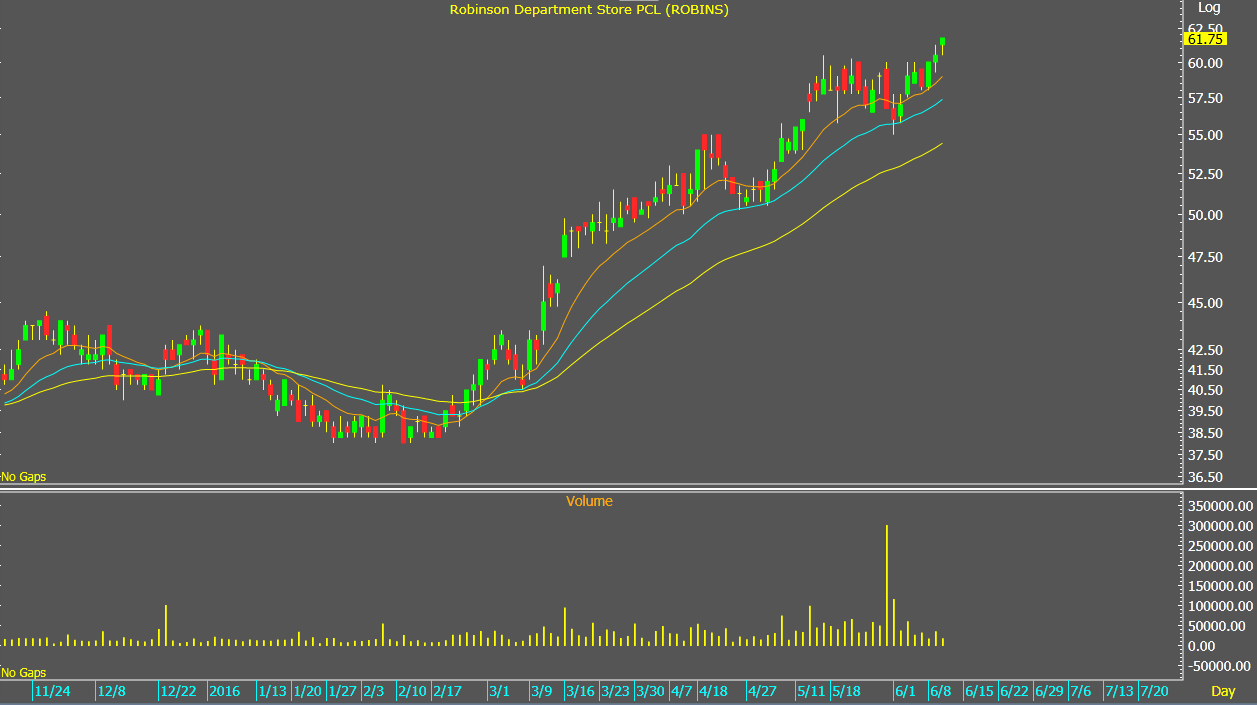Viewport: 1257px width, 705px height.
Task: Click the 5/18 date on time axis
Action: [846, 691]
